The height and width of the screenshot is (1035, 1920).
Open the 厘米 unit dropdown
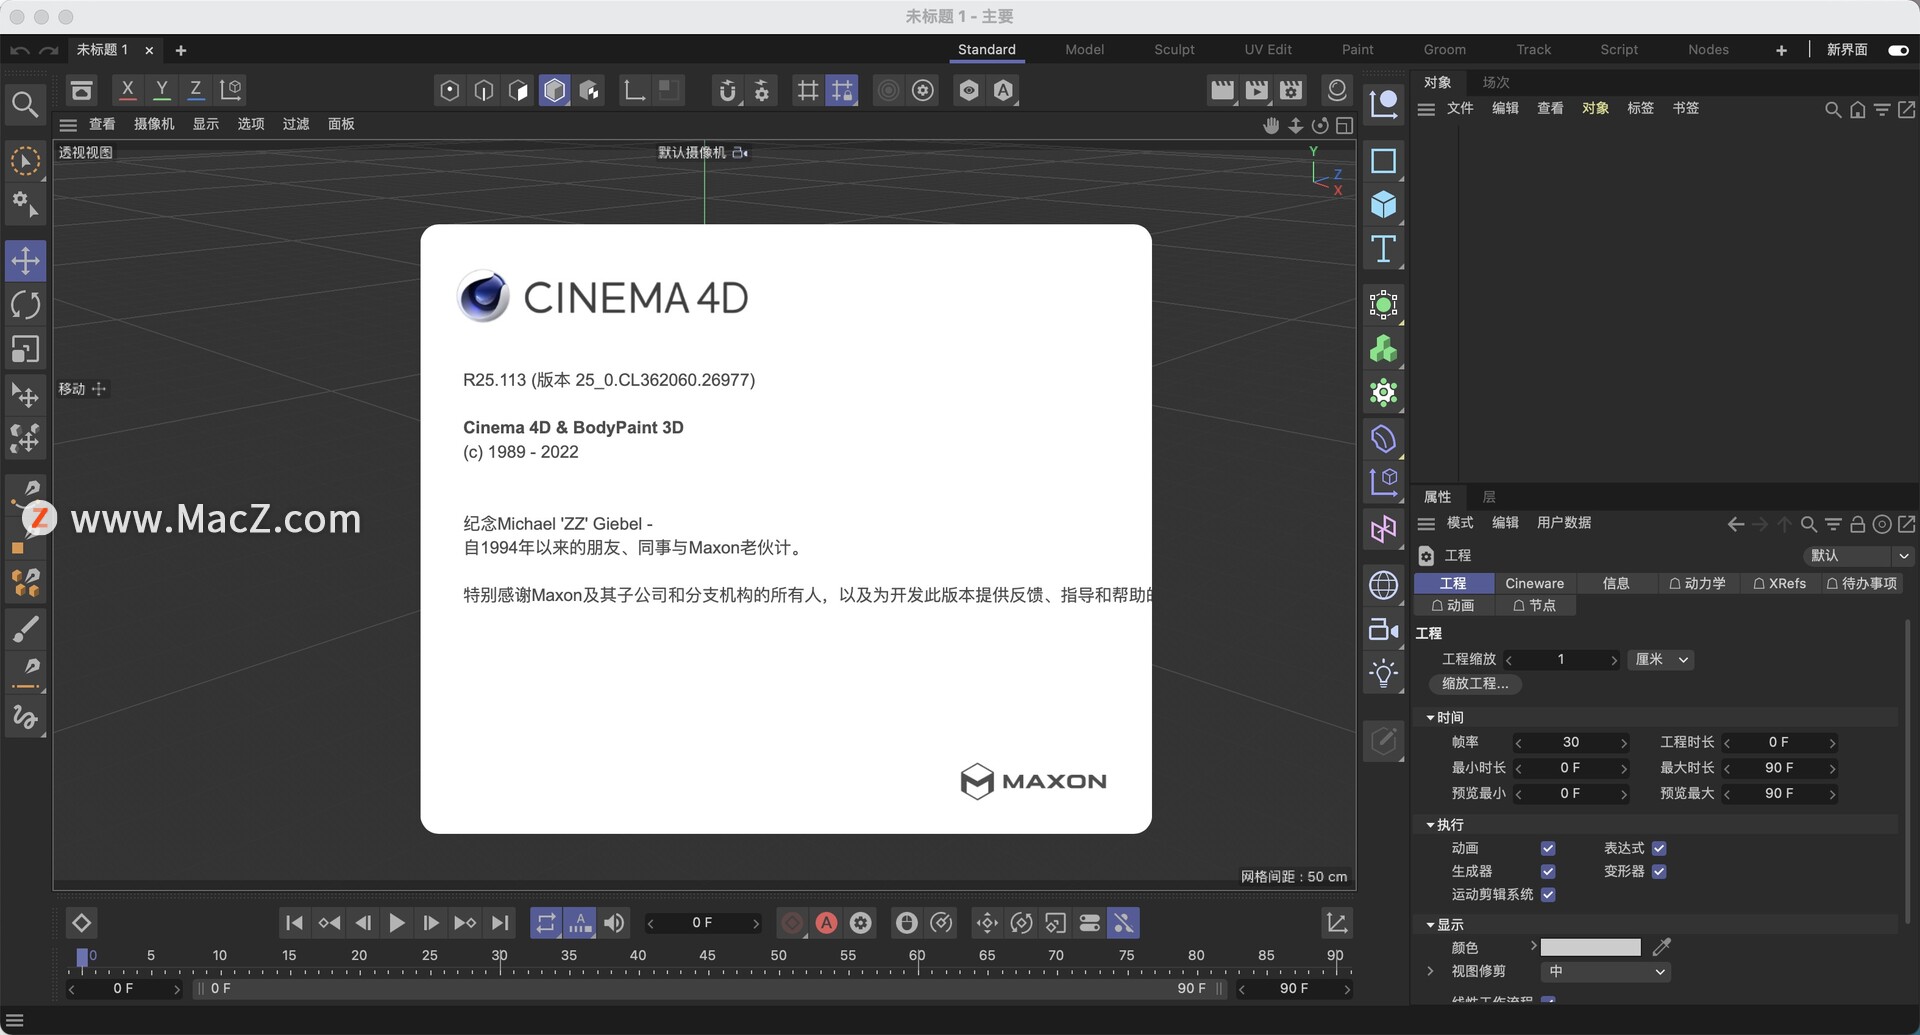1660,660
